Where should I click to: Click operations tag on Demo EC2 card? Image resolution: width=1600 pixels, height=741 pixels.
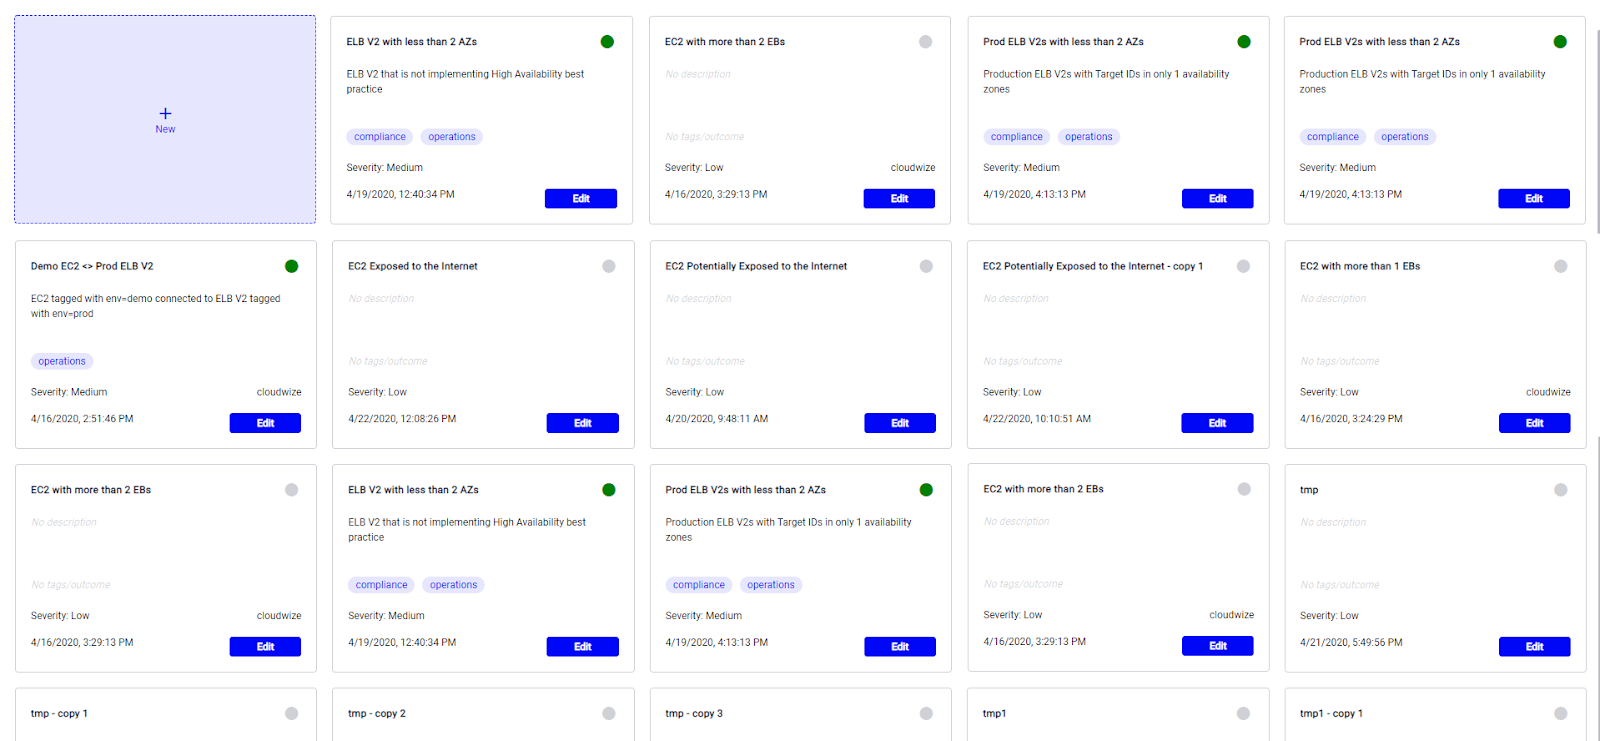[62, 361]
